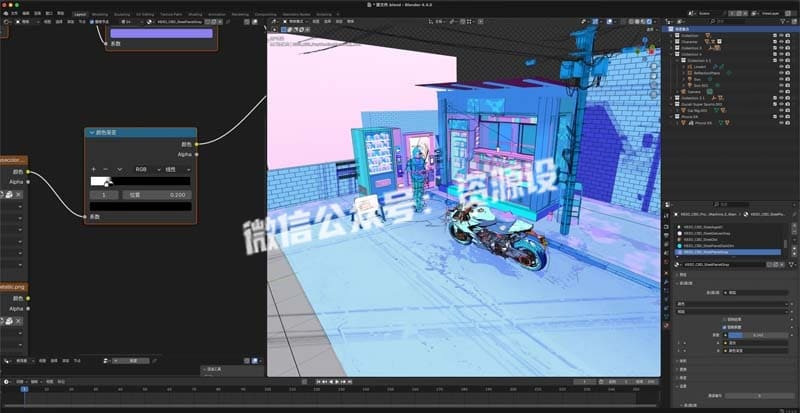Screen dimensions: 800x413
Task: Remove material slot with minus icon
Action: 794,233
